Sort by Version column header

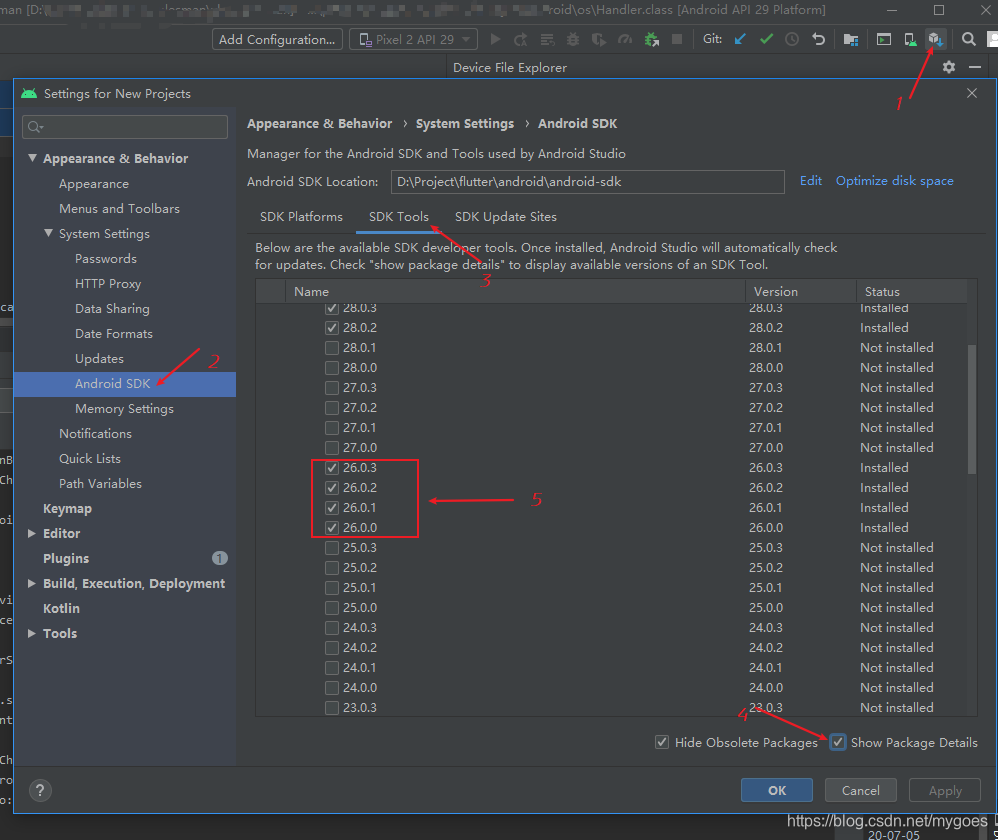(x=801, y=291)
